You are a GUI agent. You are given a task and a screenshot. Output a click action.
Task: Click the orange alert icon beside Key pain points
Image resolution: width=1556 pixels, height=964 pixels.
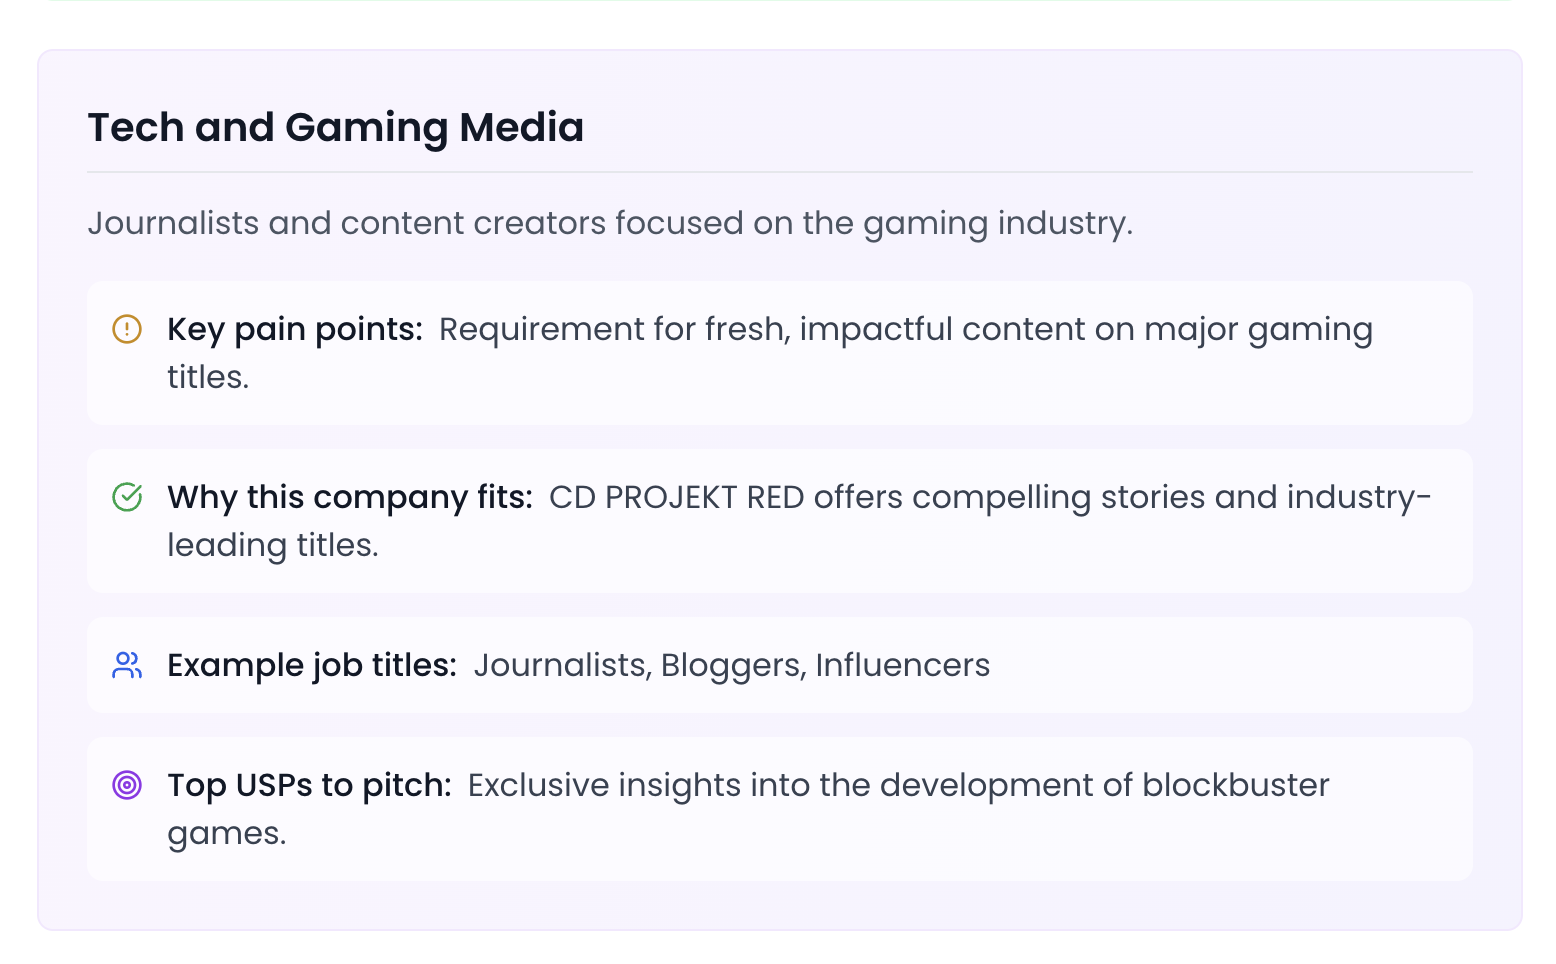[127, 329]
